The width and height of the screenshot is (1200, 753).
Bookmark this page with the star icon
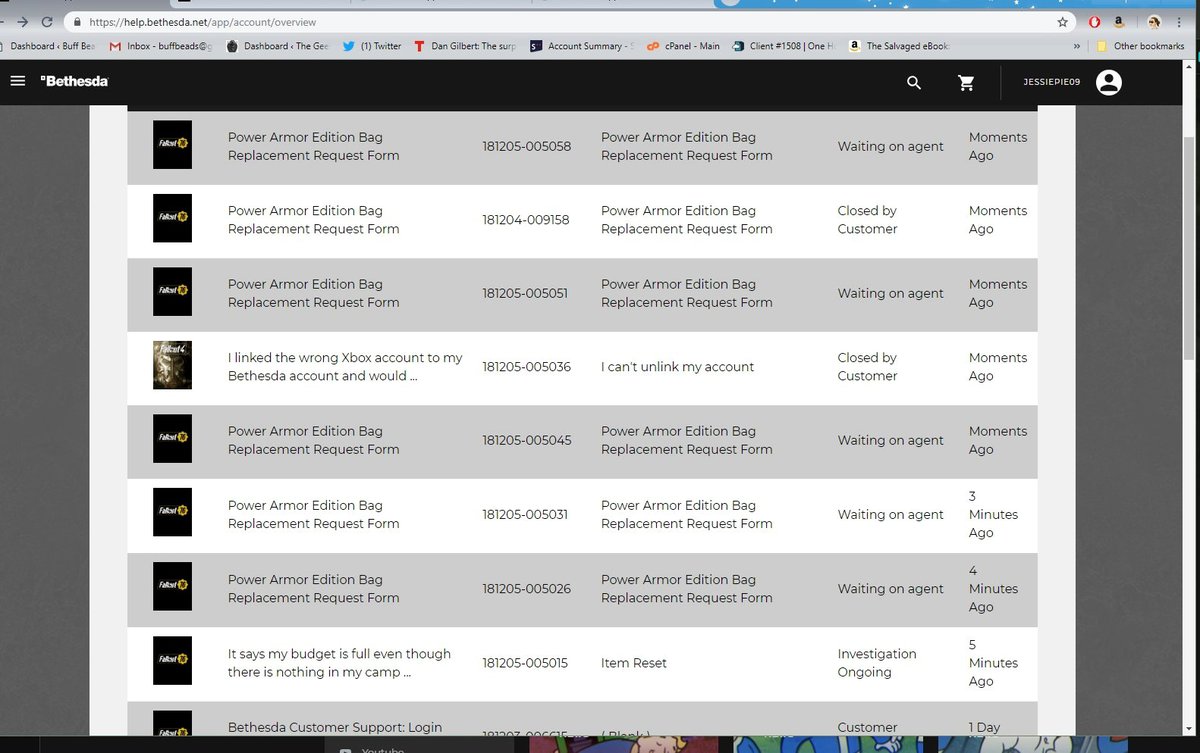(1062, 21)
